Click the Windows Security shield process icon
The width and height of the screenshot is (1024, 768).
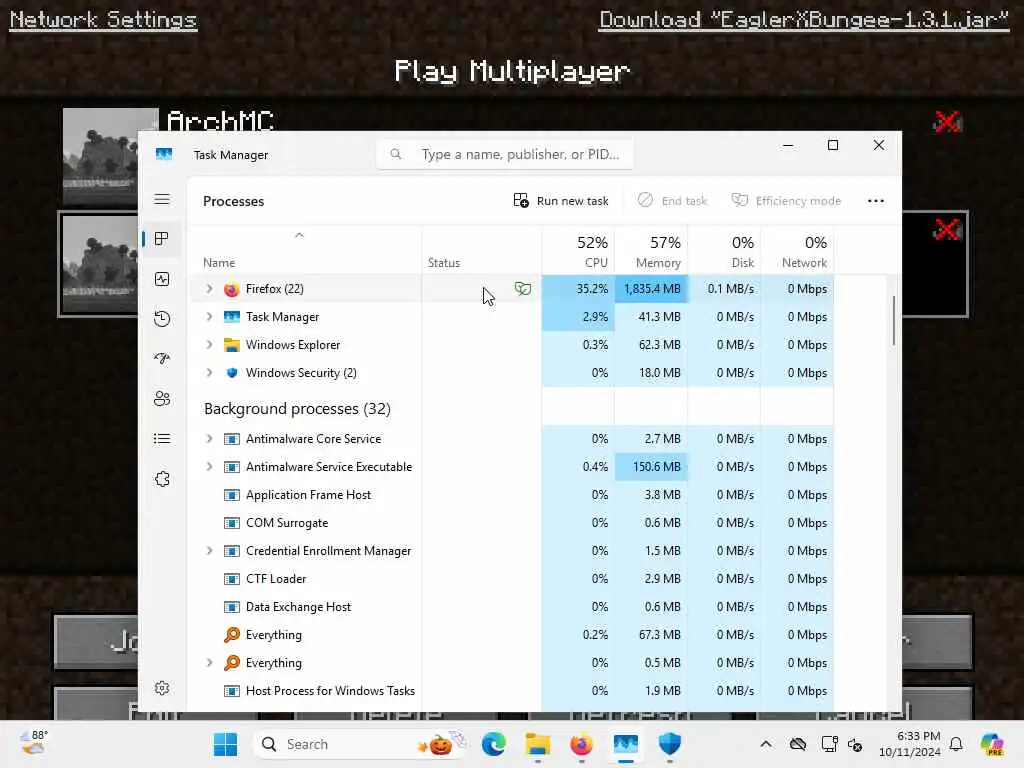232,373
